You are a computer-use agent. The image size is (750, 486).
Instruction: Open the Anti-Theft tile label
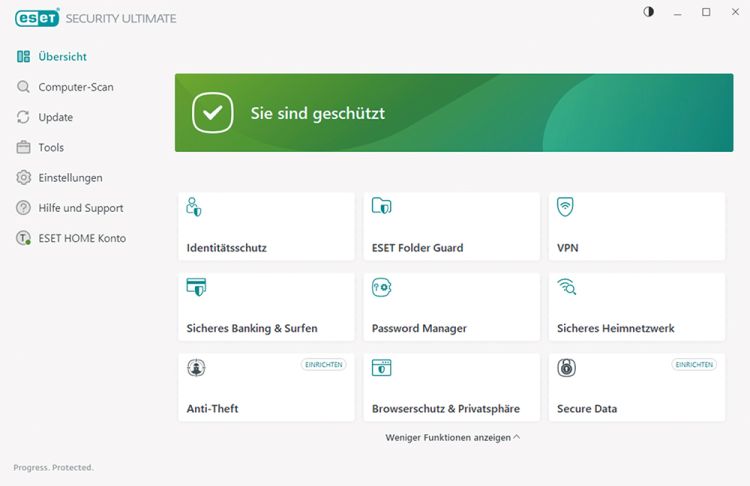pos(212,409)
